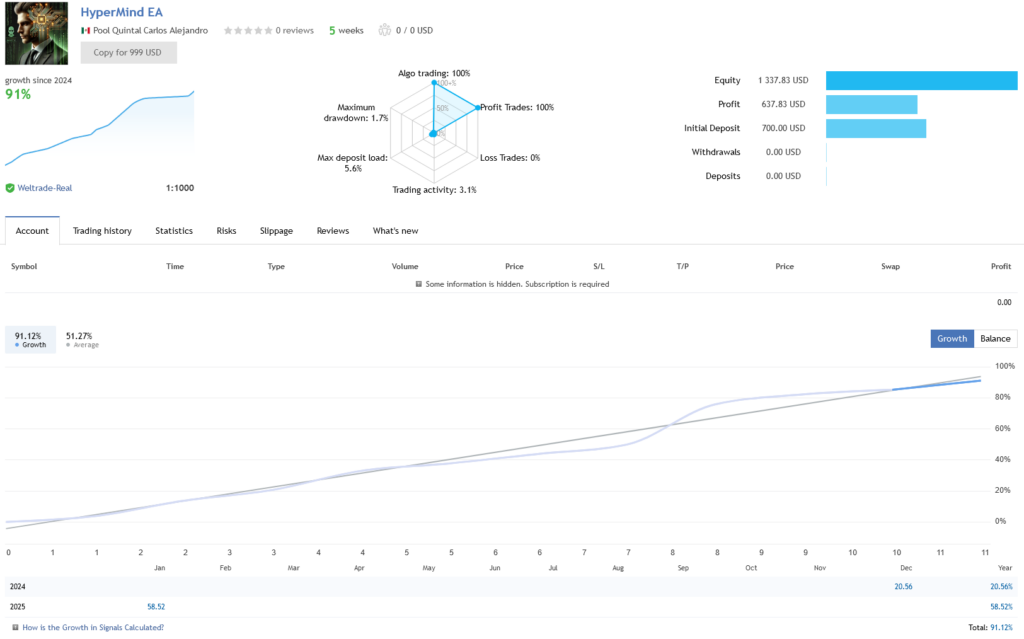Click the 2025 Jan value 58.52
Image resolution: width=1024 pixels, height=639 pixels.
[x=156, y=607]
